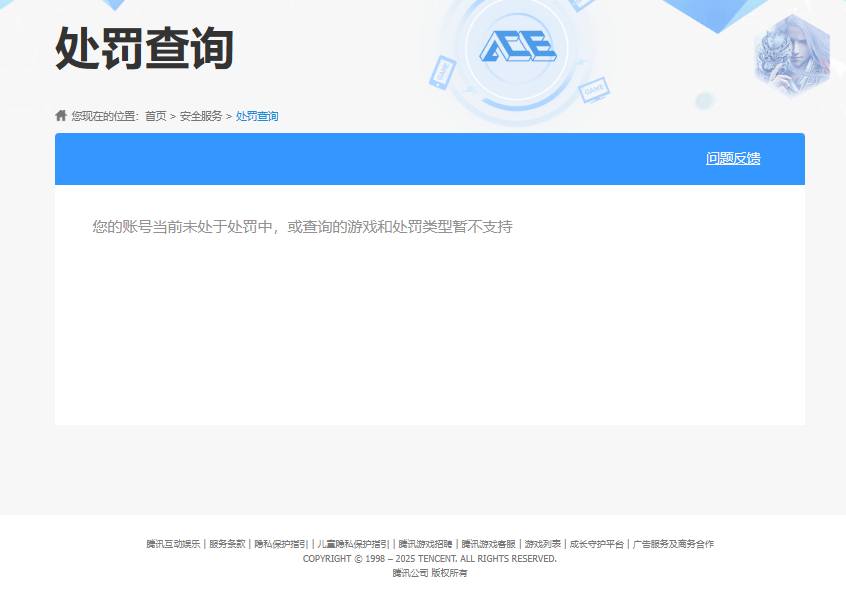Open 问题反馈 on the blue bar
846x590 pixels.
(x=731, y=158)
